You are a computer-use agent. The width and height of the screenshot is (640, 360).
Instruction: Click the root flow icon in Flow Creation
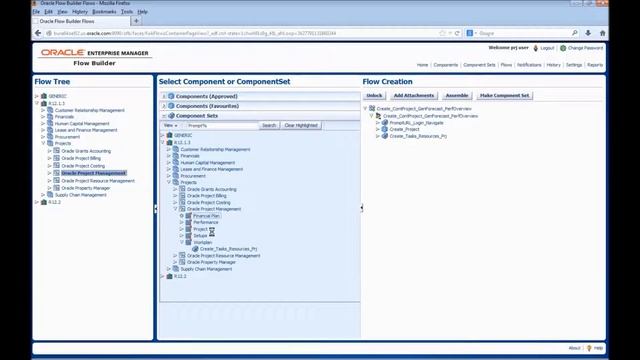(372, 109)
